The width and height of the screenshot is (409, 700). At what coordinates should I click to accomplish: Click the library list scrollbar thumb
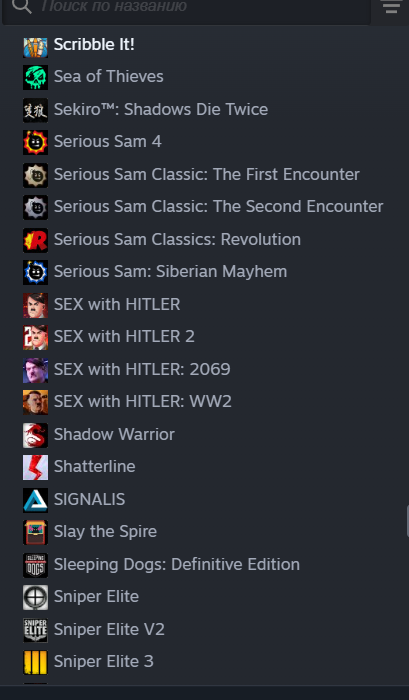[407, 521]
